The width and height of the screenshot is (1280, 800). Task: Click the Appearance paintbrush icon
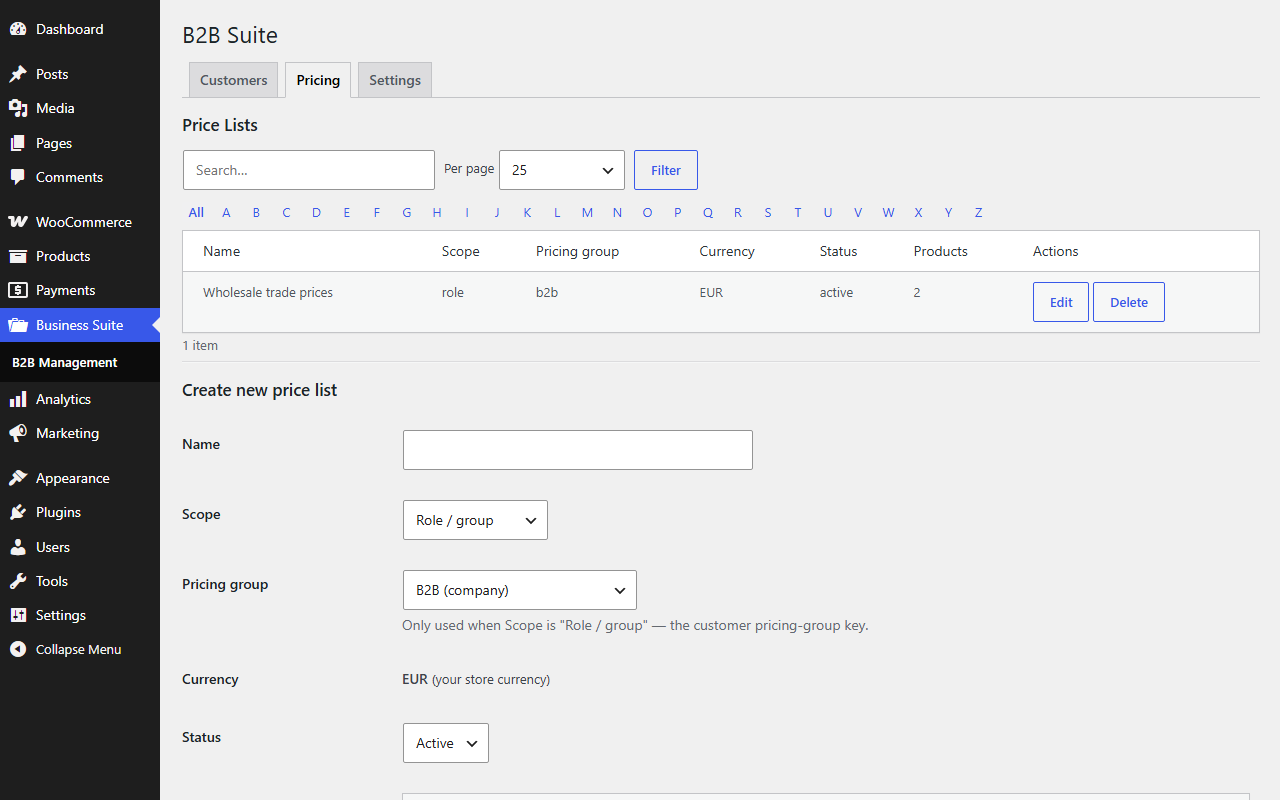[18, 478]
